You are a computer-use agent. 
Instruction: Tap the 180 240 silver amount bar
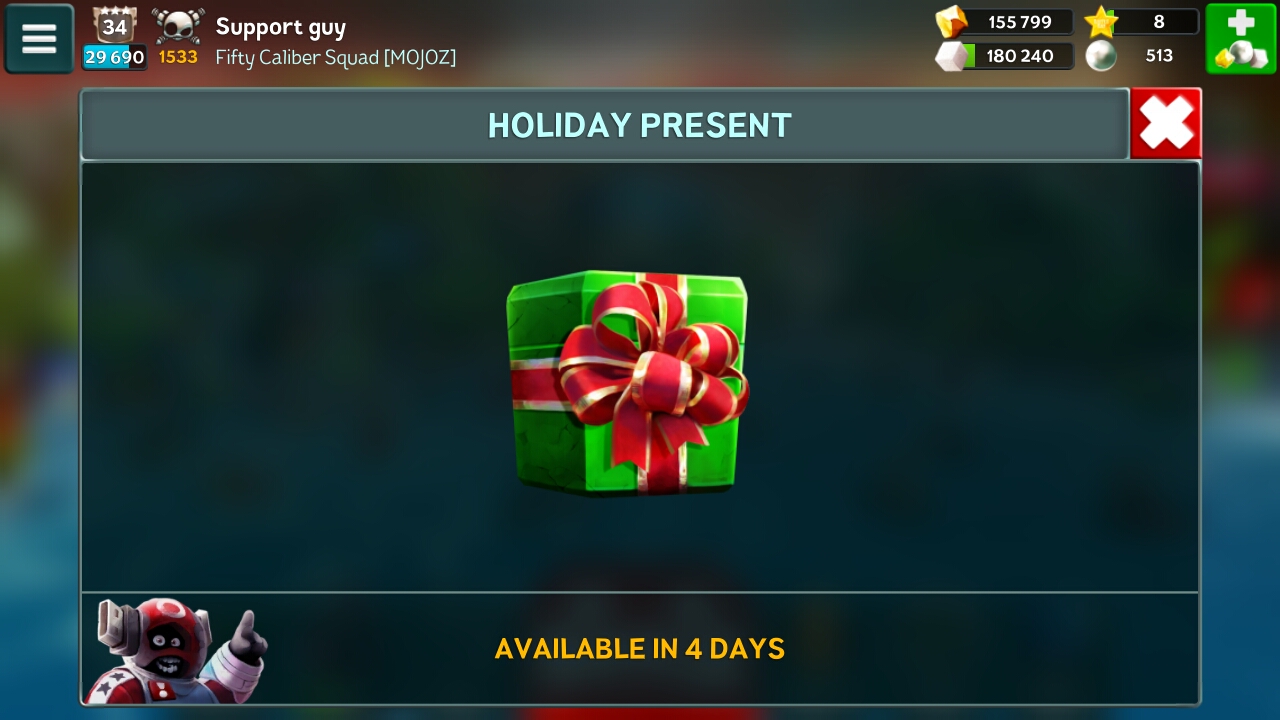tap(1020, 56)
